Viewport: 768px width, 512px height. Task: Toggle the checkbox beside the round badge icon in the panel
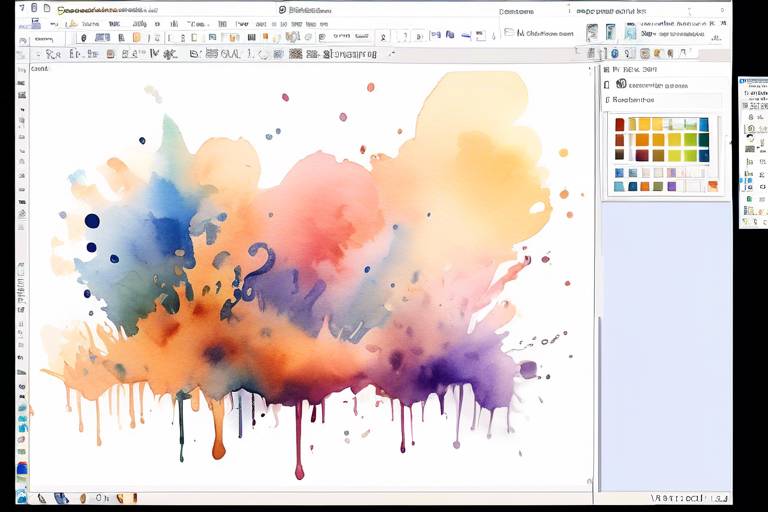point(607,85)
